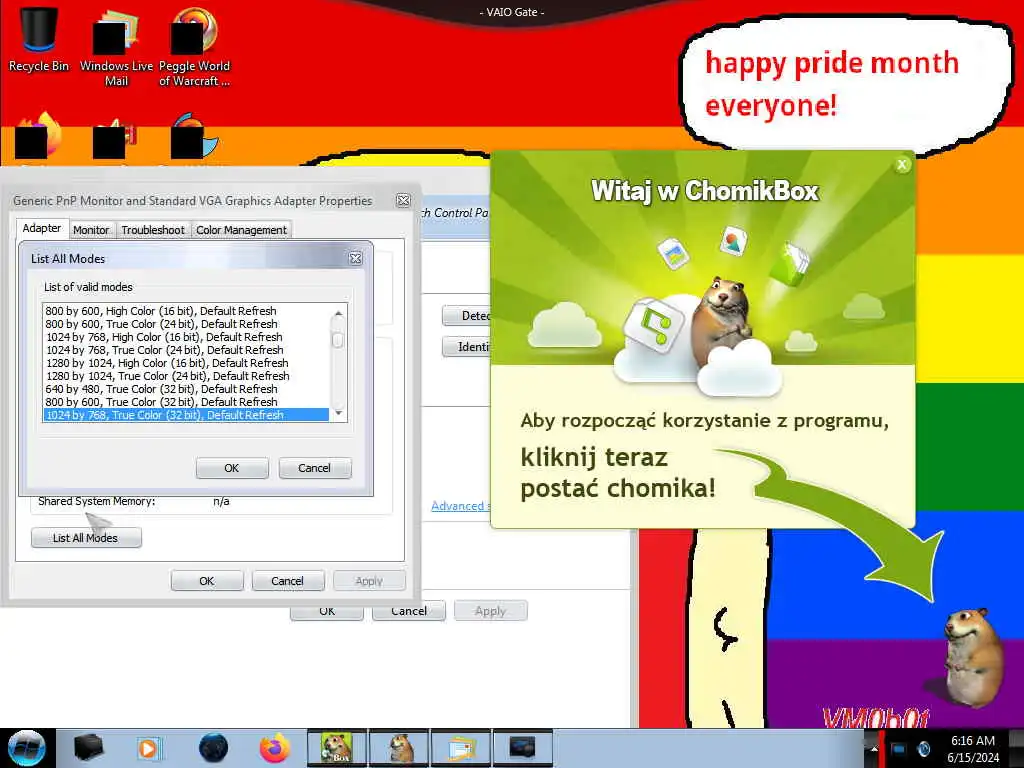Show hidden system tray icons
Viewport: 1024px width, 768px height.
[x=873, y=750]
